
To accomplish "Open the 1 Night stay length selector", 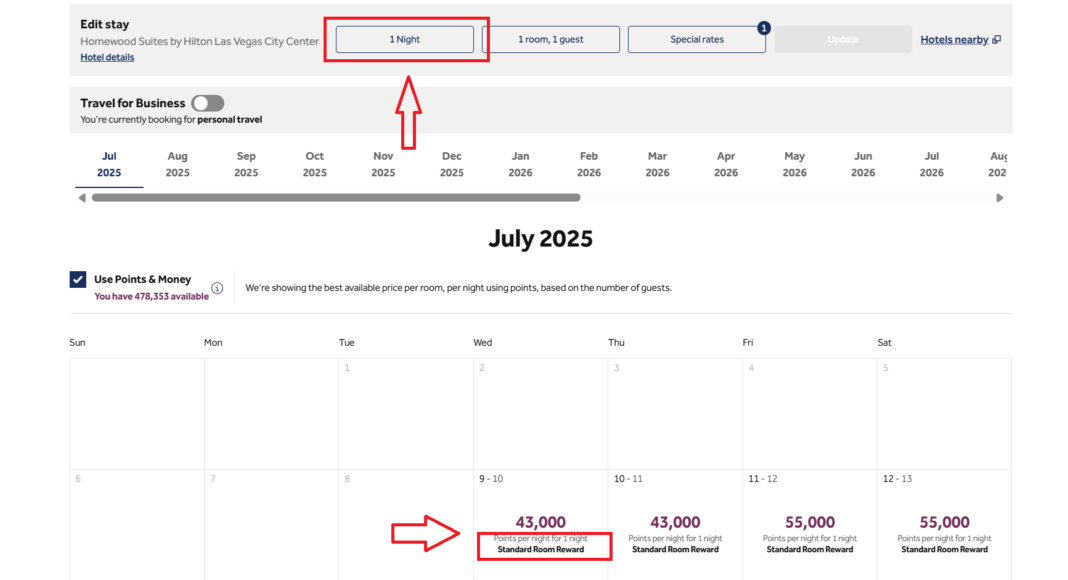I will (405, 39).
